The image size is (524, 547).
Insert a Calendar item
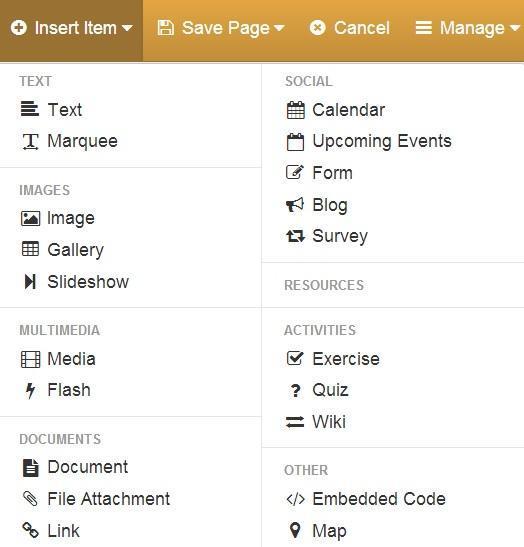click(336, 110)
